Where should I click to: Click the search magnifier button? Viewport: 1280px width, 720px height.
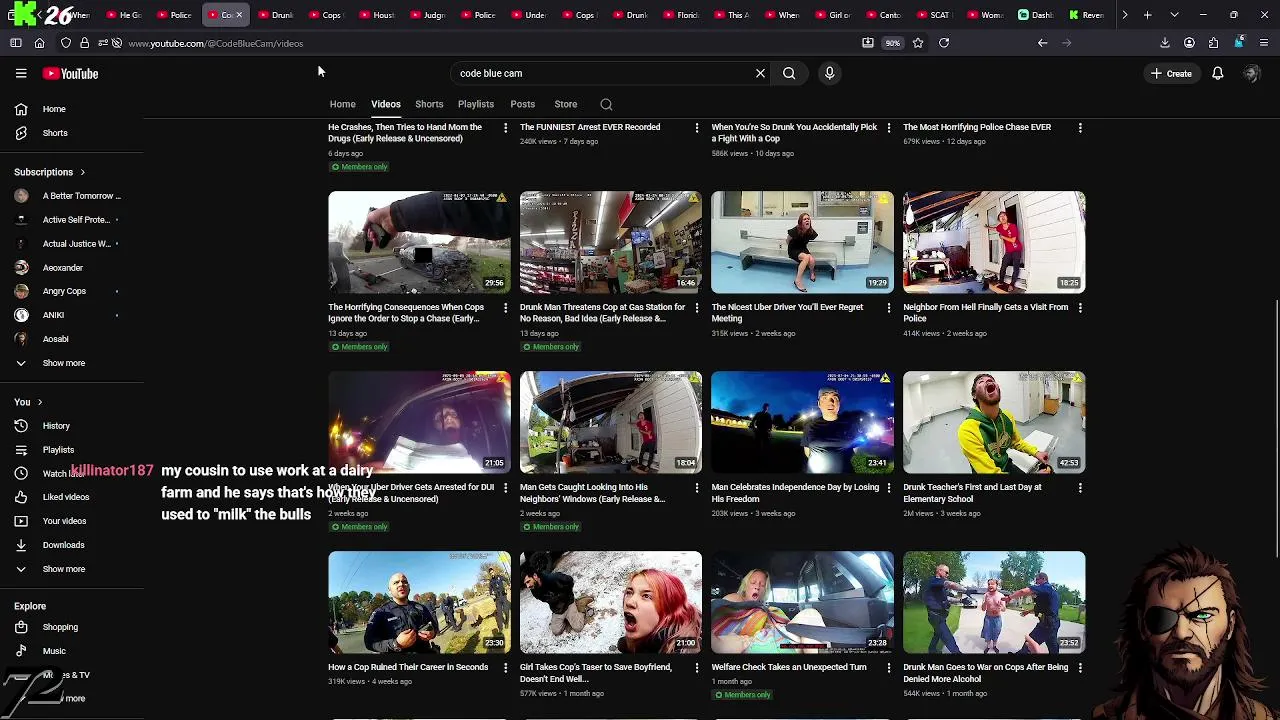coord(789,73)
